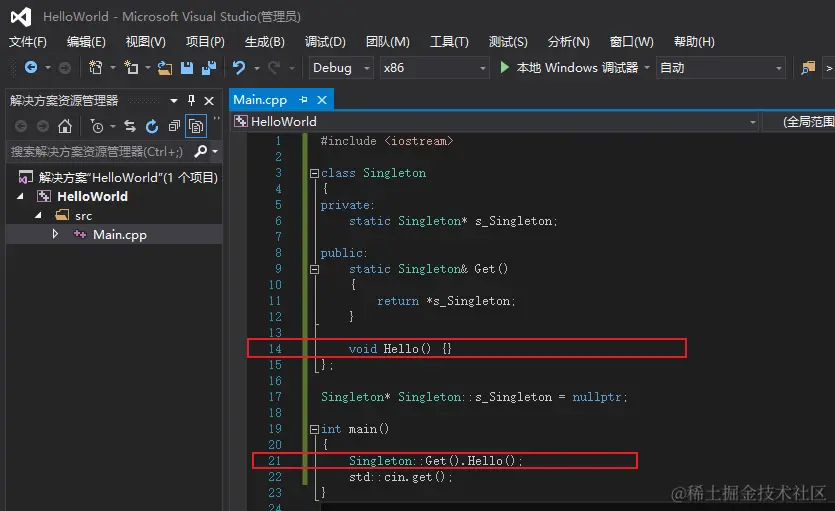835x511 pixels.
Task: Open the HelloWorld scope navigation dropdown
Action: point(495,122)
